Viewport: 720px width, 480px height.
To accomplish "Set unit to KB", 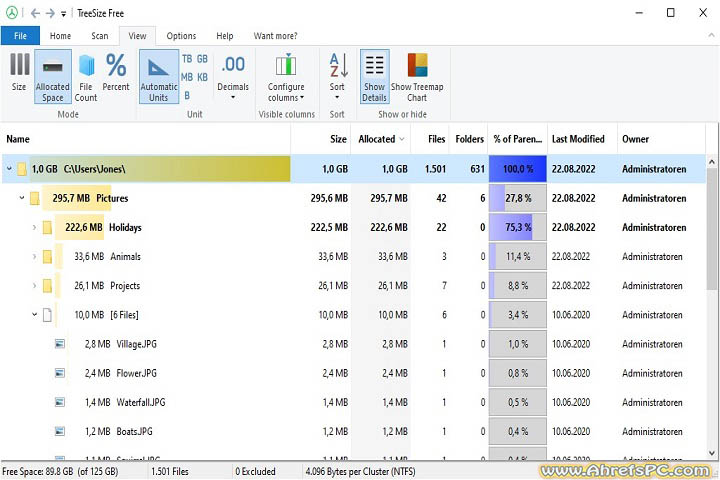I will (x=202, y=77).
